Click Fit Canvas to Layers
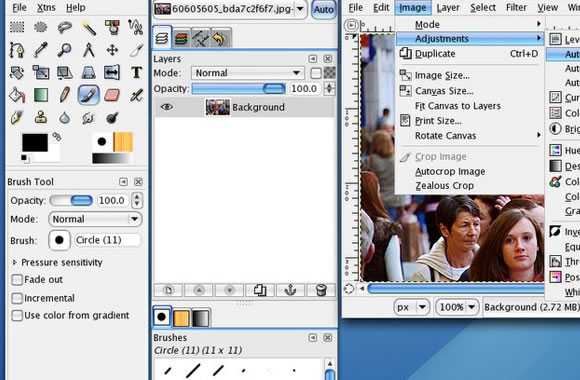 pos(469,106)
